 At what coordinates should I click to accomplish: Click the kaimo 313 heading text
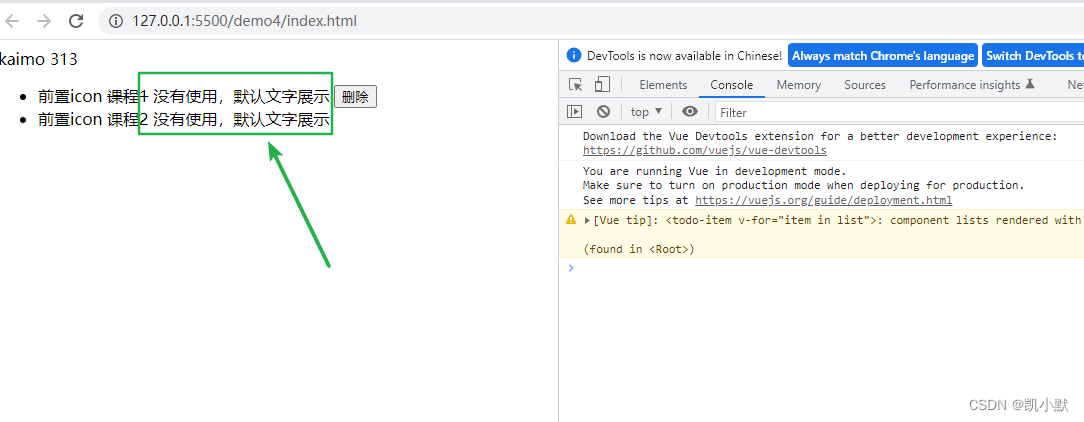[39, 59]
